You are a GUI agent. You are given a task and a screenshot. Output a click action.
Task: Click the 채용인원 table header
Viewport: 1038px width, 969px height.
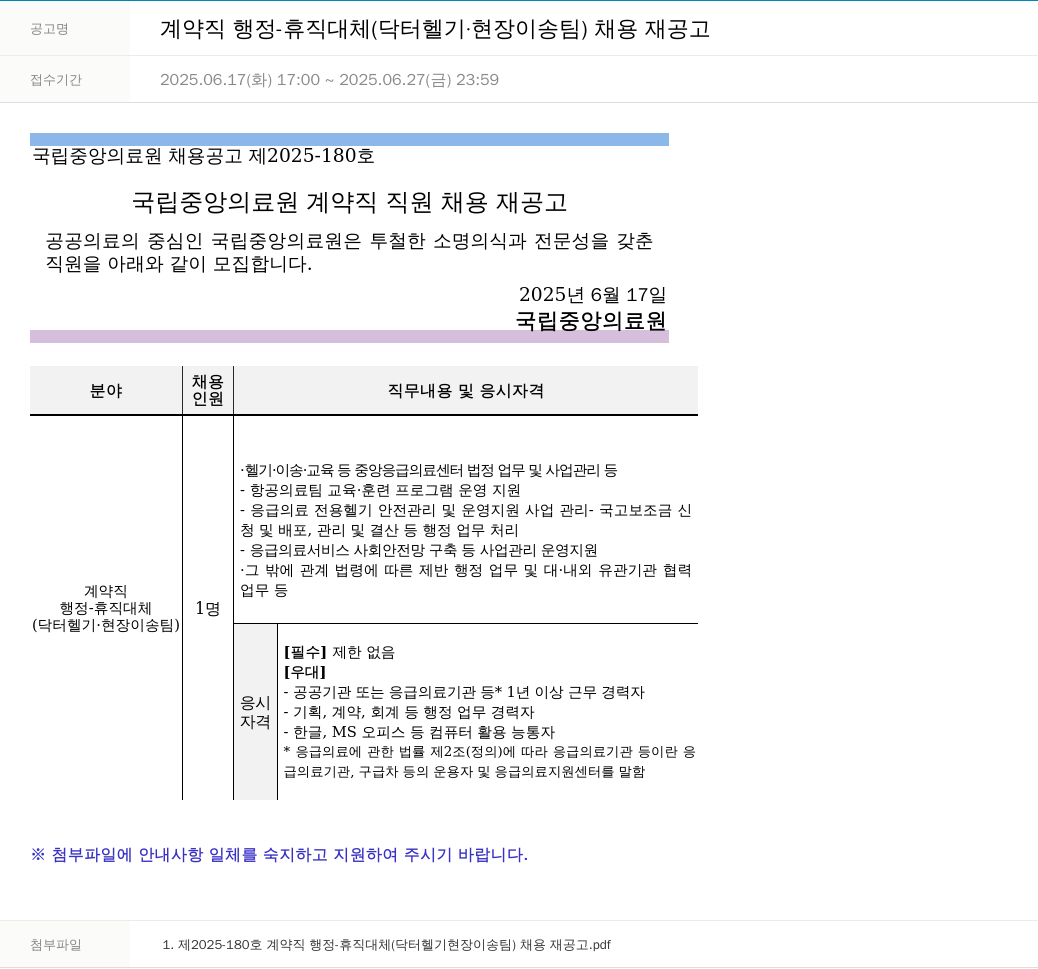(208, 391)
